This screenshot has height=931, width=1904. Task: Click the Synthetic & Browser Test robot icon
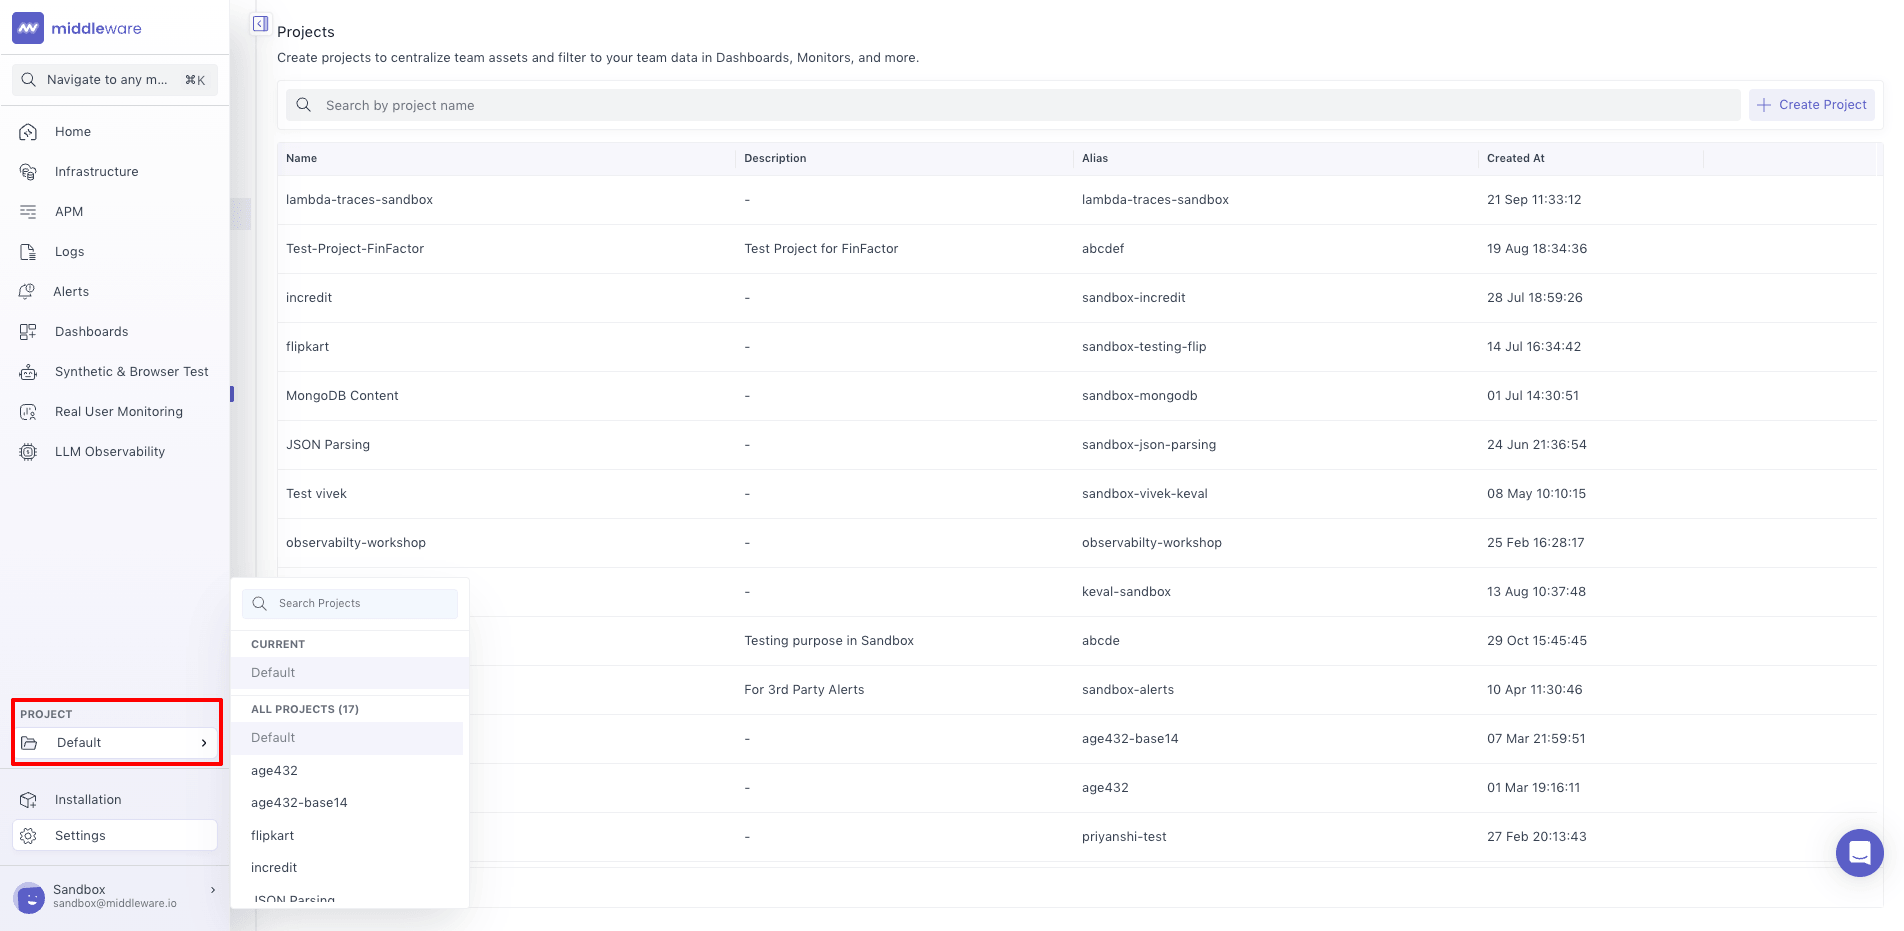(28, 372)
